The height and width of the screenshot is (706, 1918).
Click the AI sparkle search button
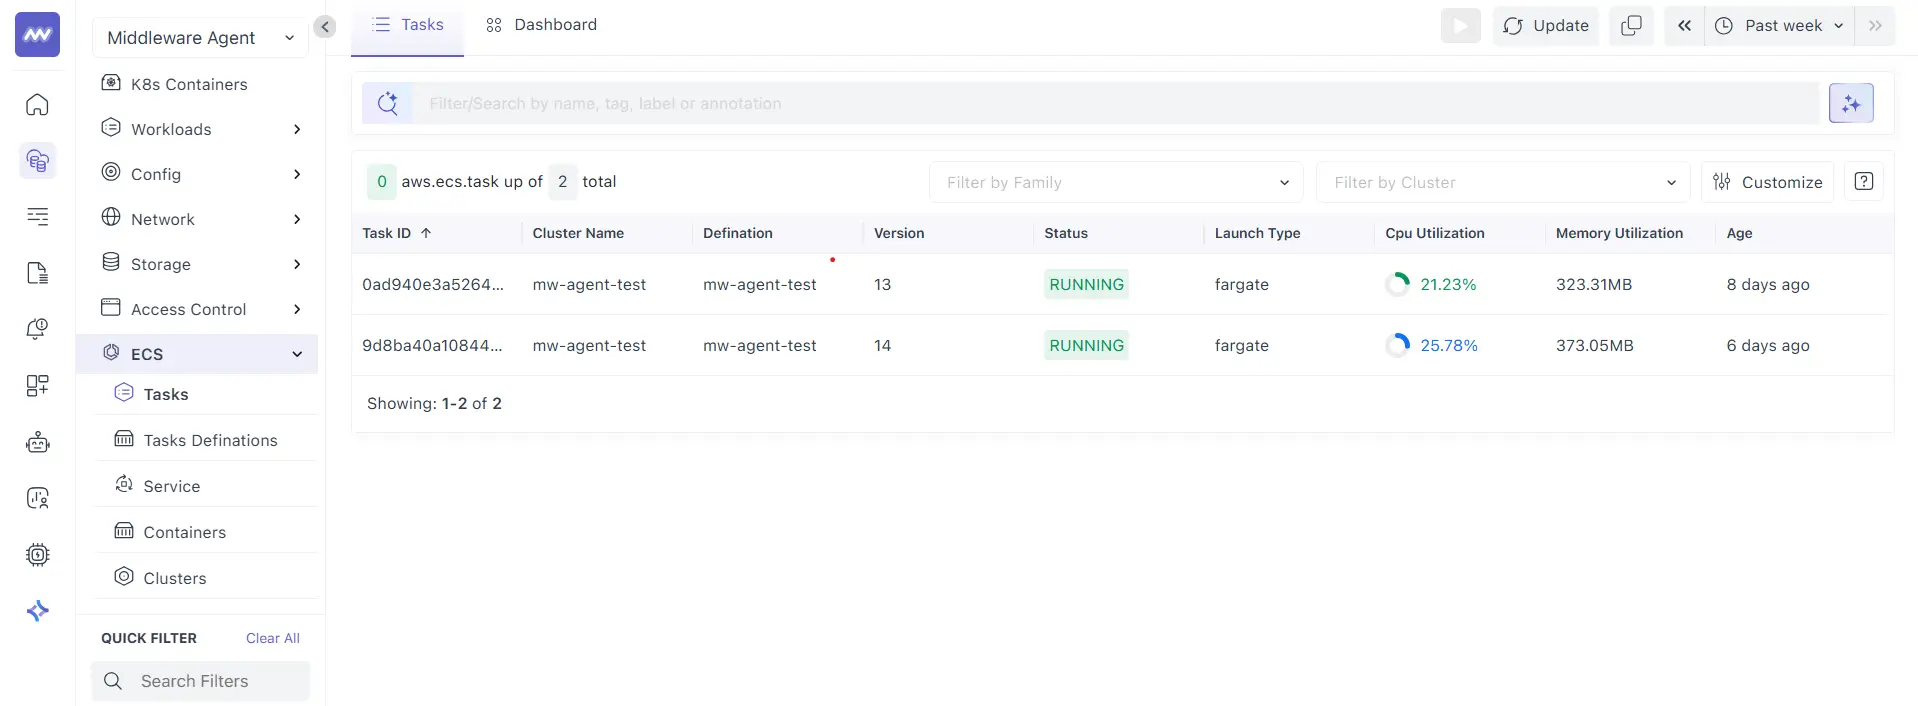[1850, 103]
